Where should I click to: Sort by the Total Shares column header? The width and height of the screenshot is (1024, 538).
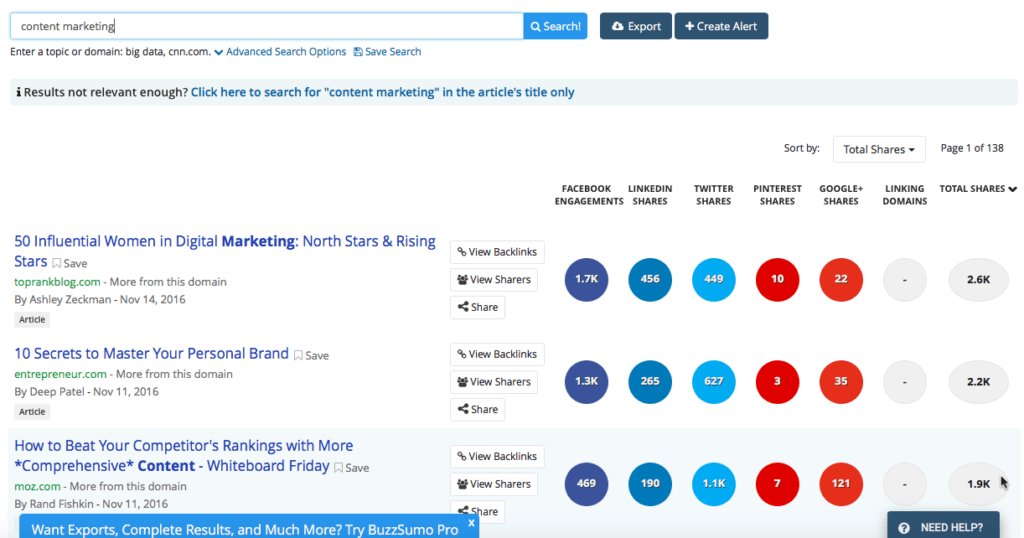pyautogui.click(x=978, y=189)
